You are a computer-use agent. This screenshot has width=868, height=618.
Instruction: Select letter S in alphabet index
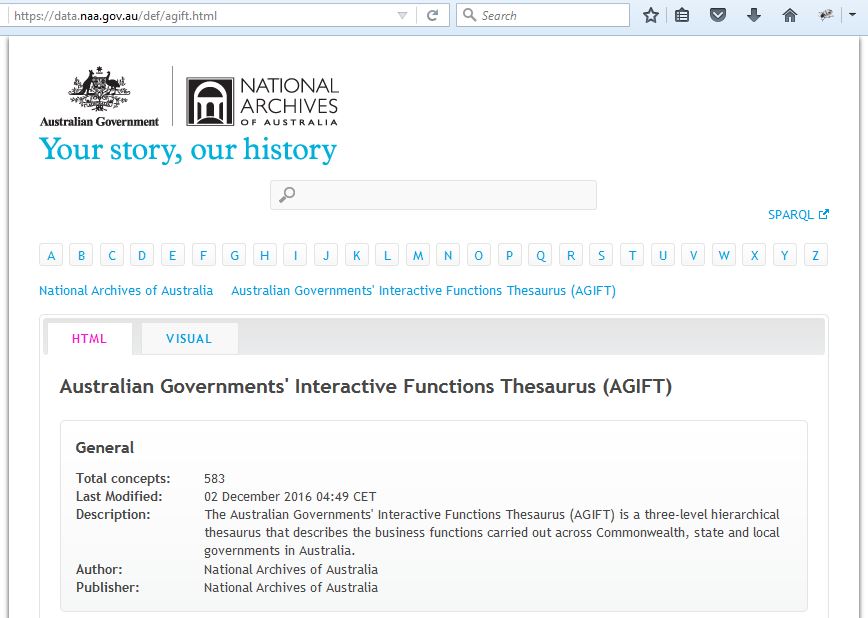click(601, 255)
